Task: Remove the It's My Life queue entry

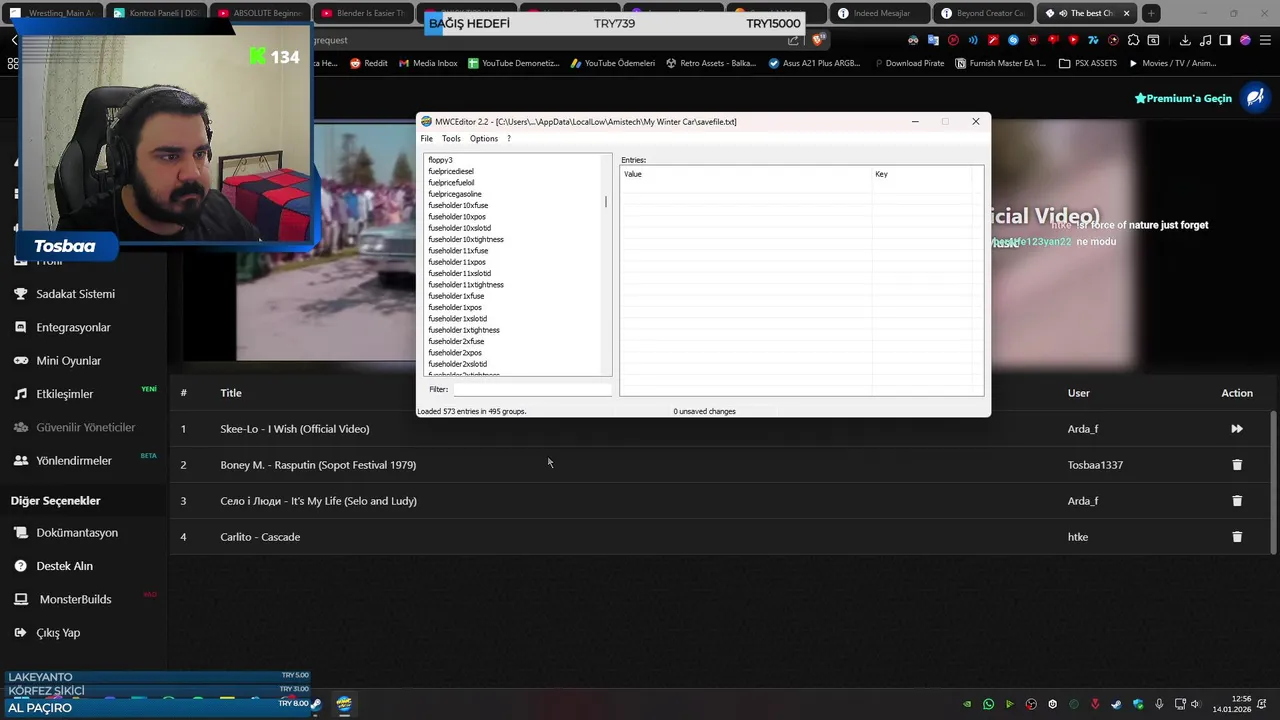Action: pyautogui.click(x=1237, y=501)
